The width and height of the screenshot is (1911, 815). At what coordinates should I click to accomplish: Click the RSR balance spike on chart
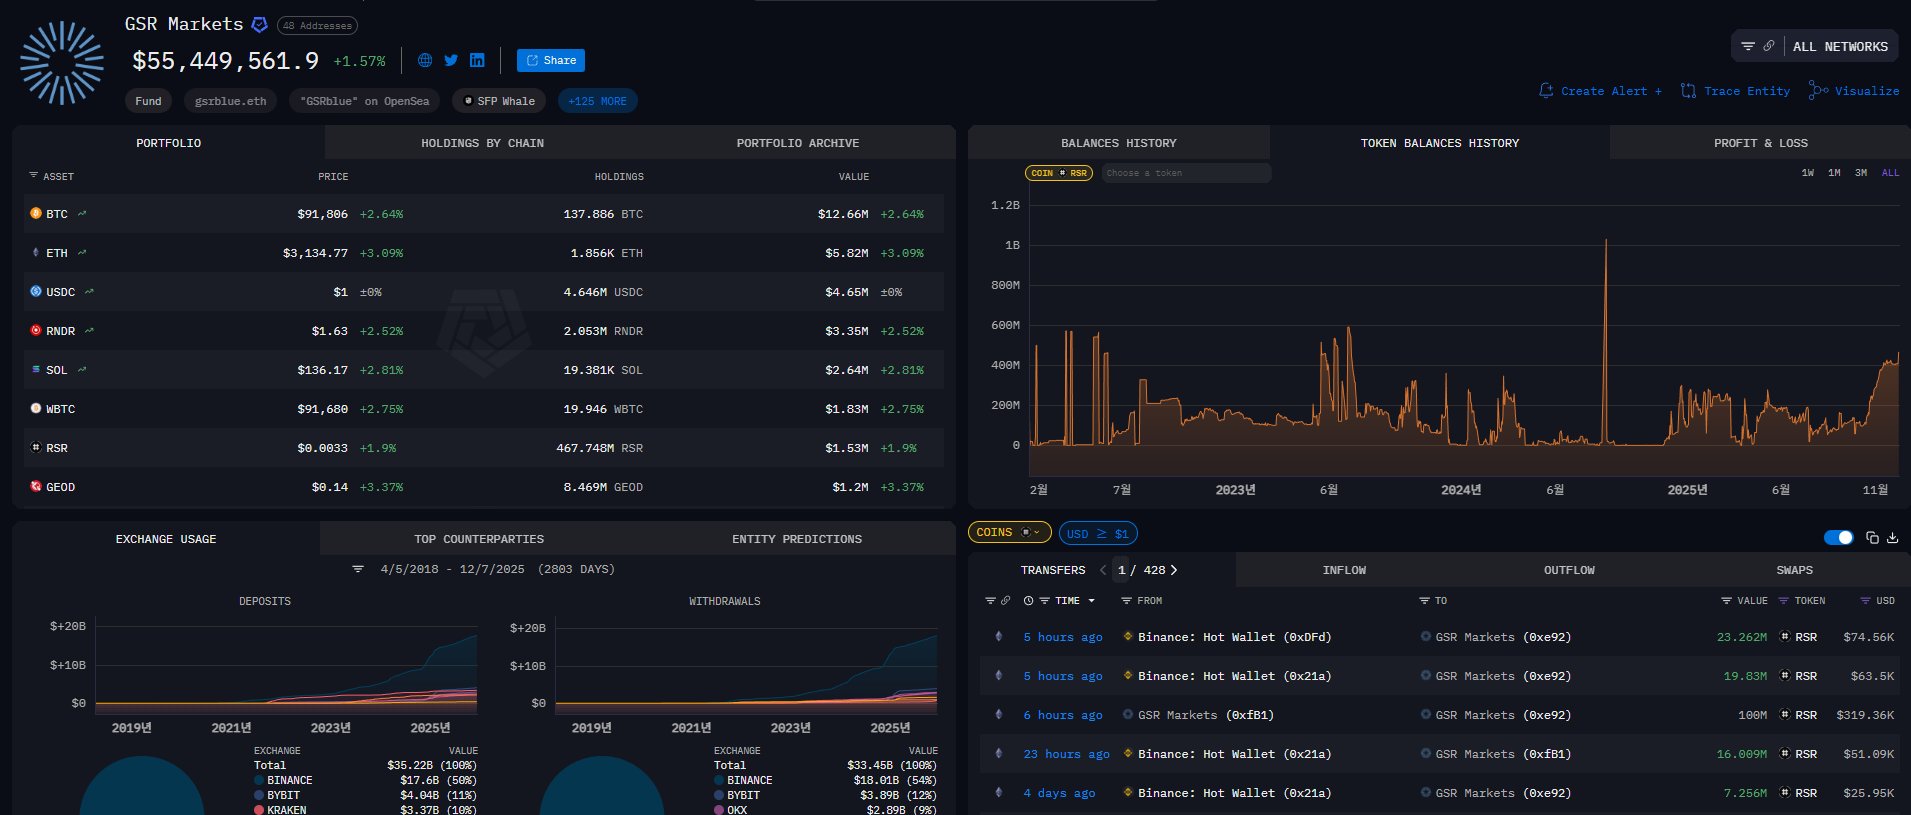coord(1606,242)
